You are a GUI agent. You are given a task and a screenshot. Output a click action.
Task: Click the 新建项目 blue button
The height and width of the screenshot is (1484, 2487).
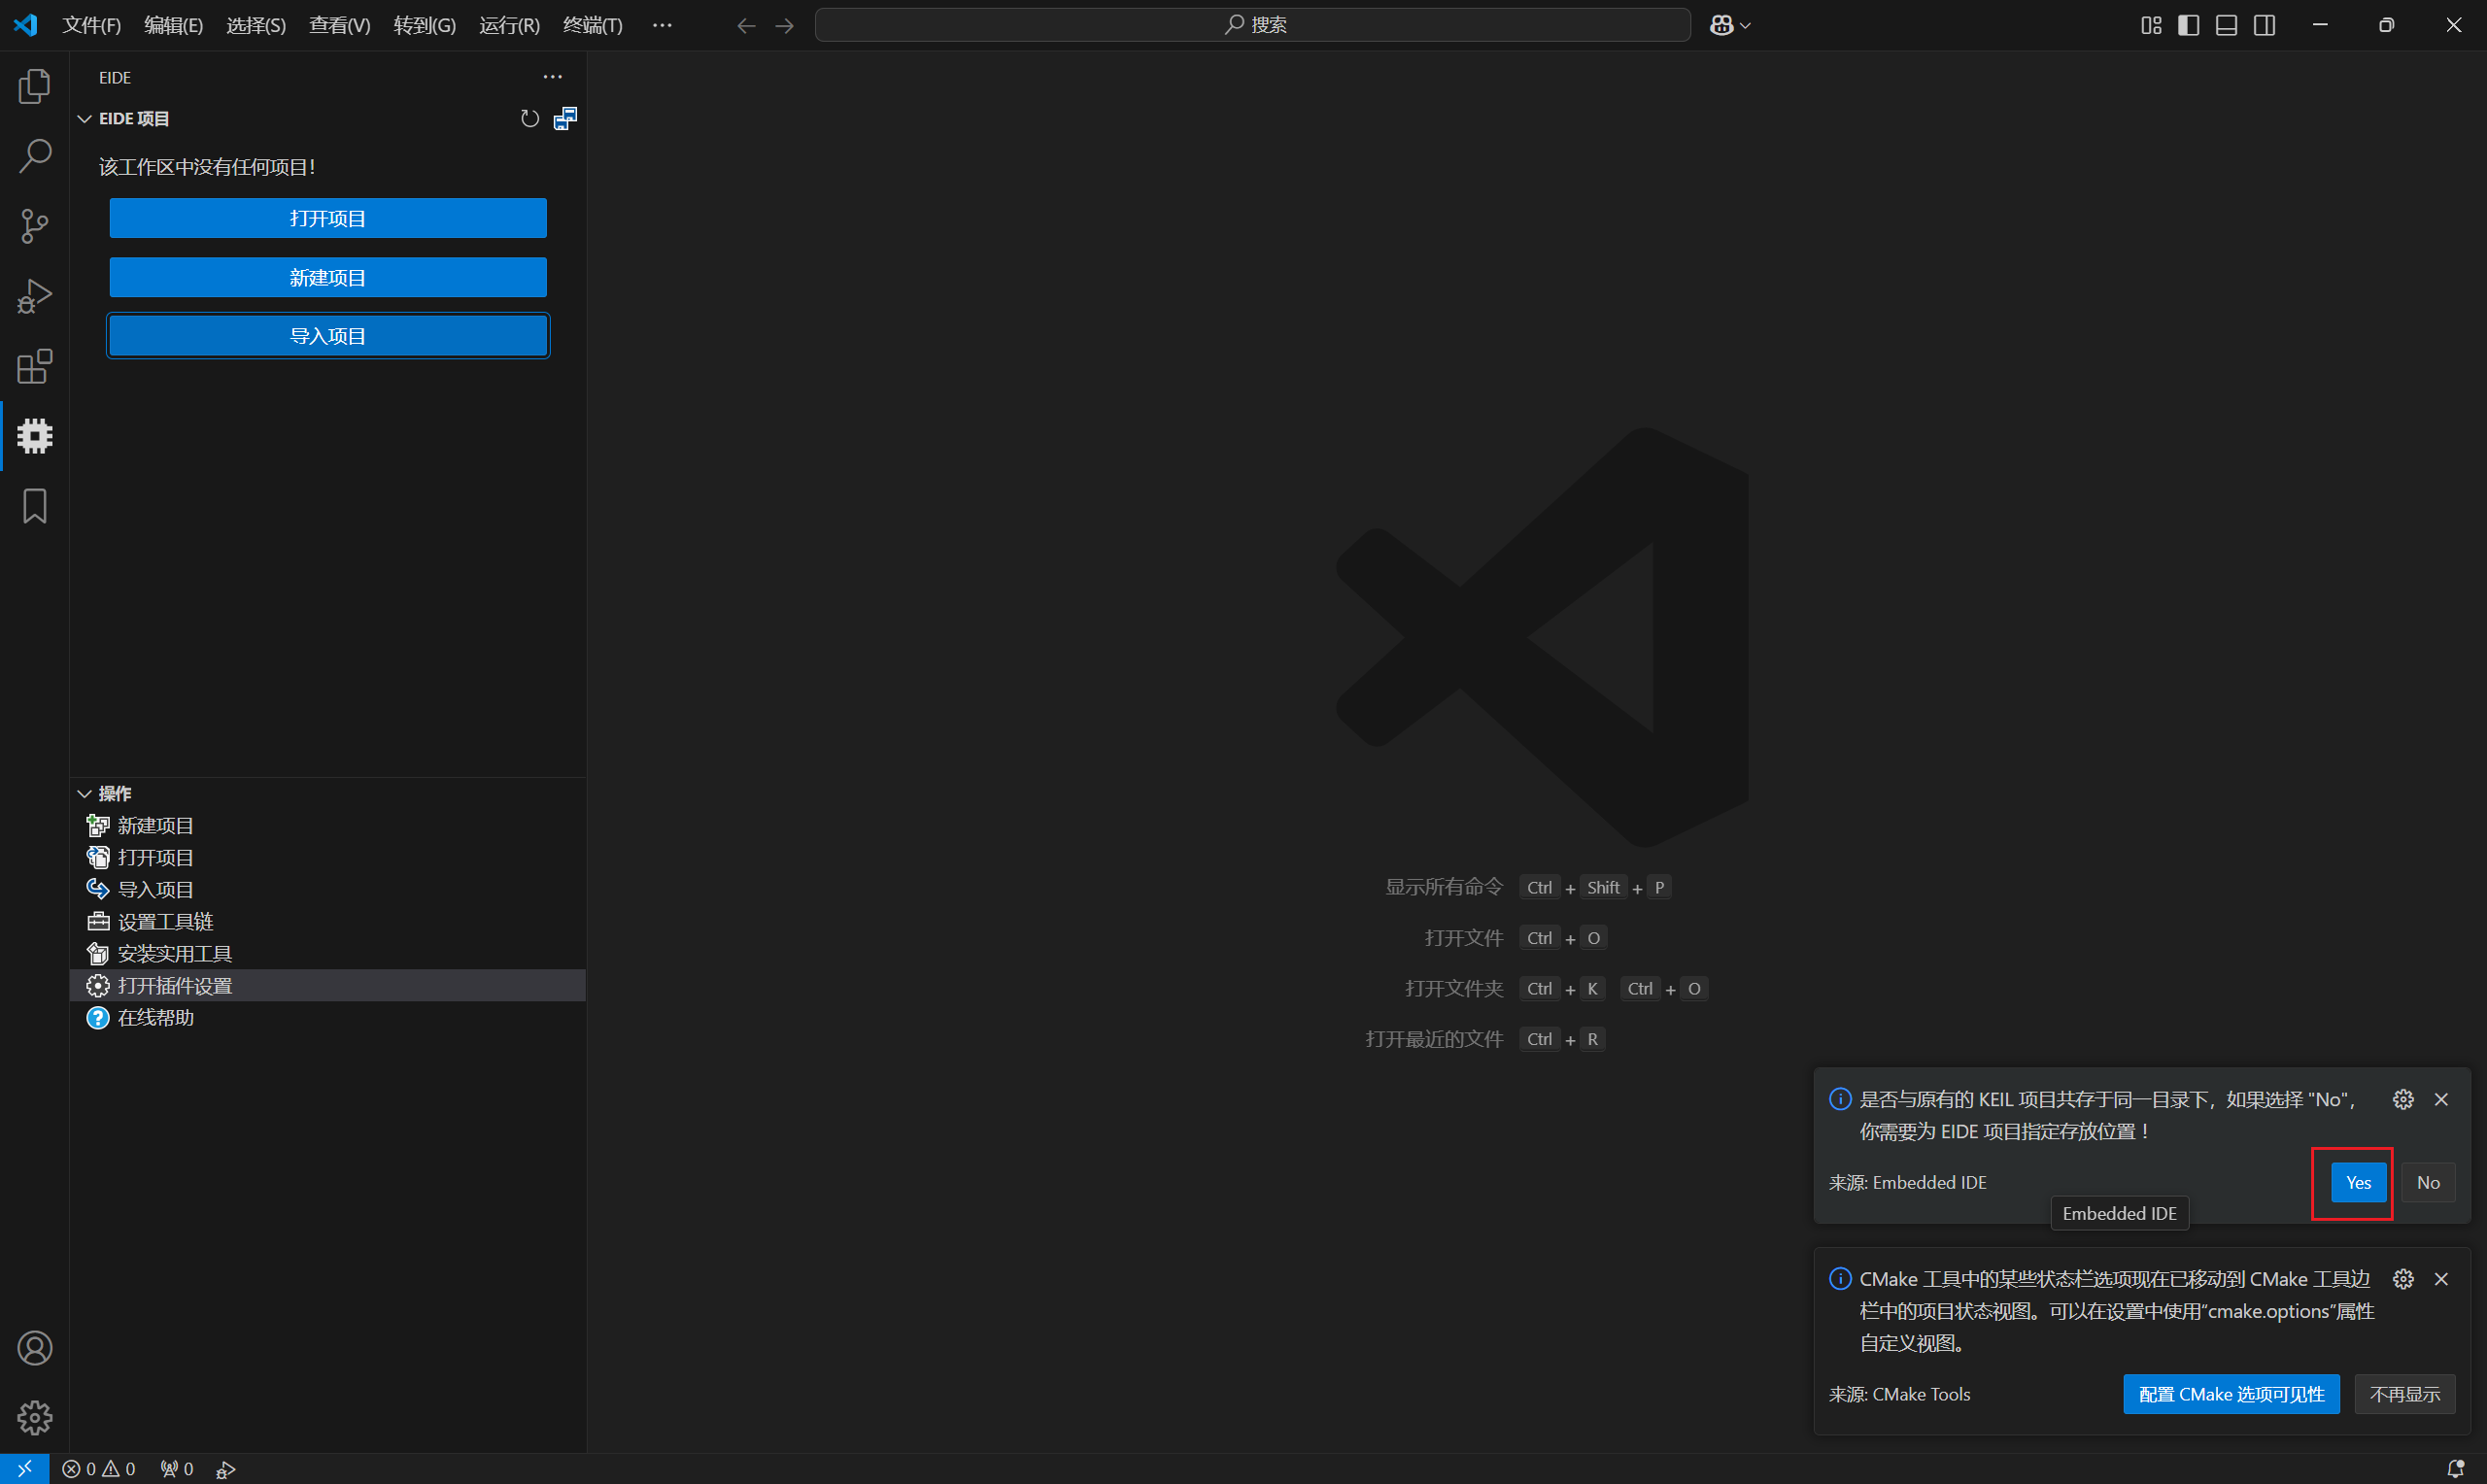click(328, 277)
